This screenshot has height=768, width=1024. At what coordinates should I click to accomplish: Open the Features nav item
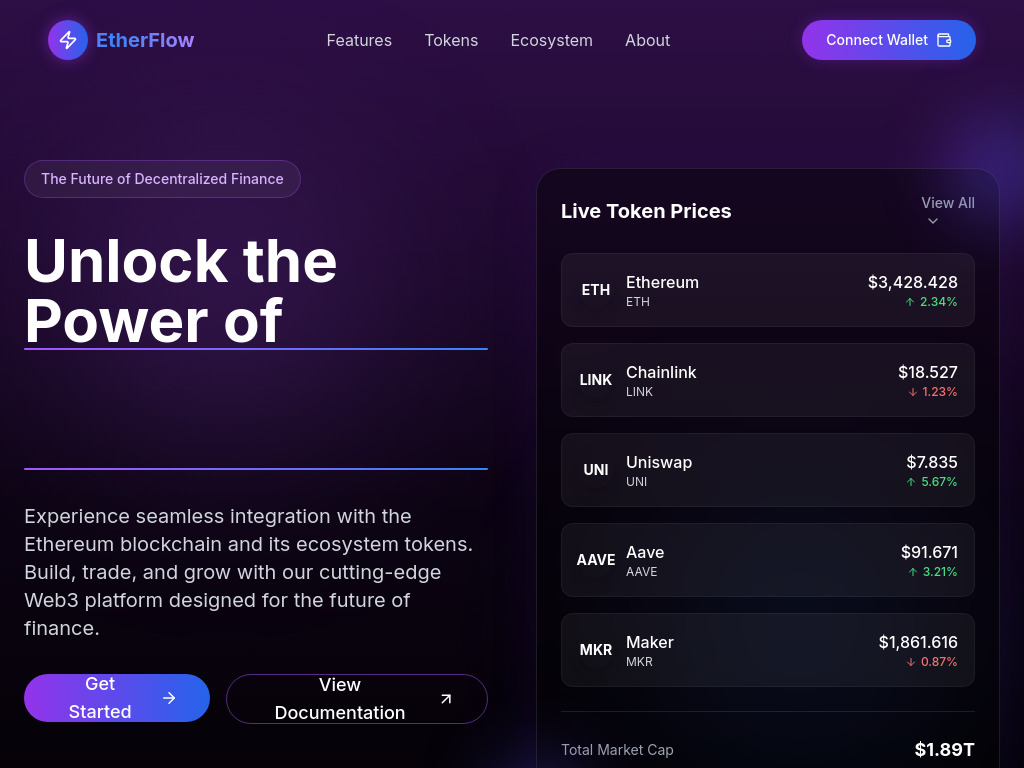click(x=359, y=40)
